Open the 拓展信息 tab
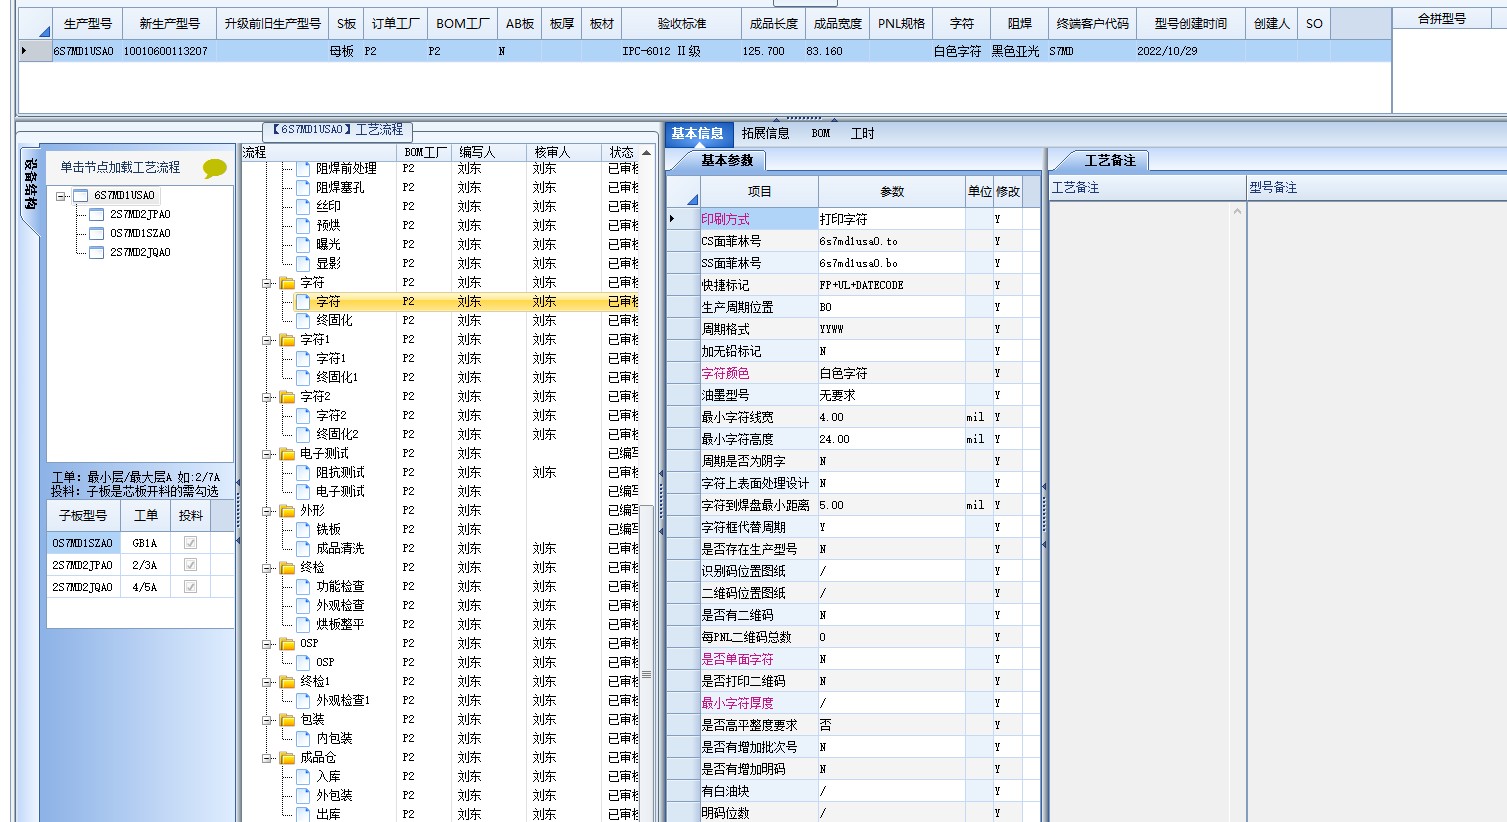 (x=766, y=134)
